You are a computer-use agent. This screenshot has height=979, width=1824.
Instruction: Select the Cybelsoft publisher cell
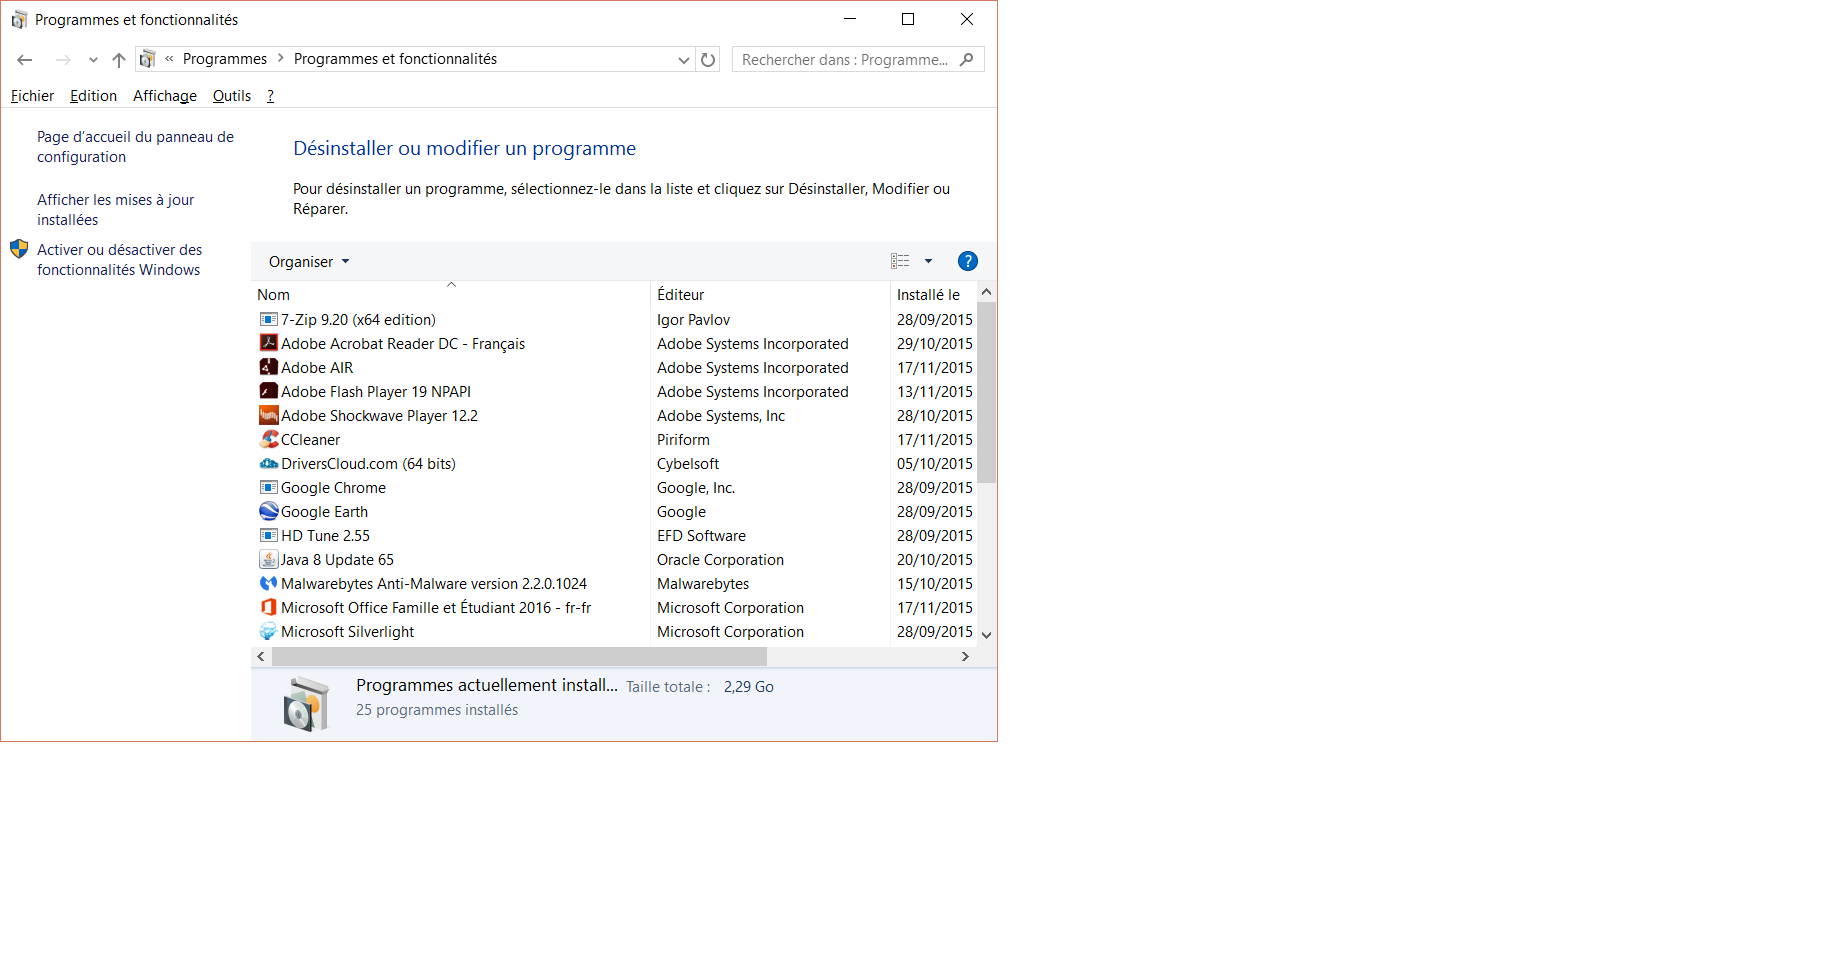pos(688,464)
